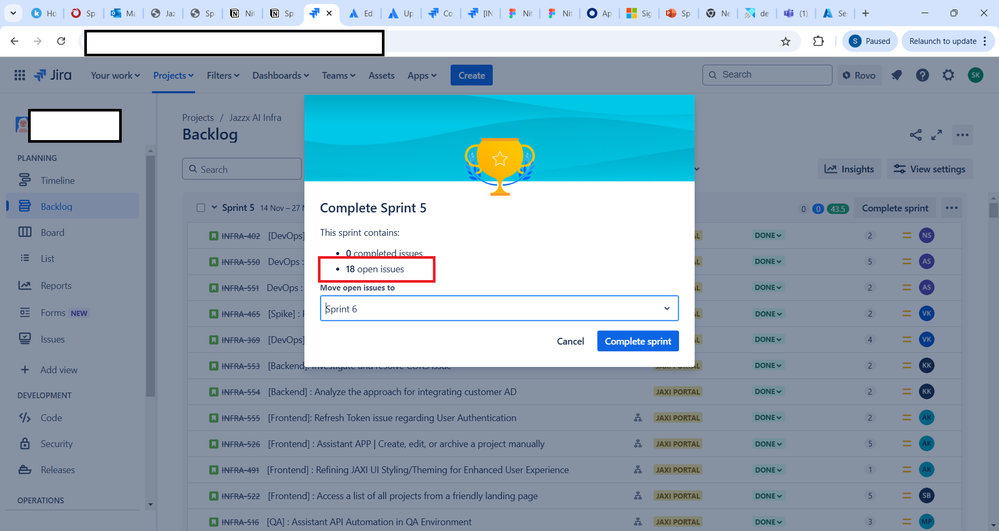The width and height of the screenshot is (999, 531).
Task: Open Reports in the sidebar
Action: tap(73, 286)
